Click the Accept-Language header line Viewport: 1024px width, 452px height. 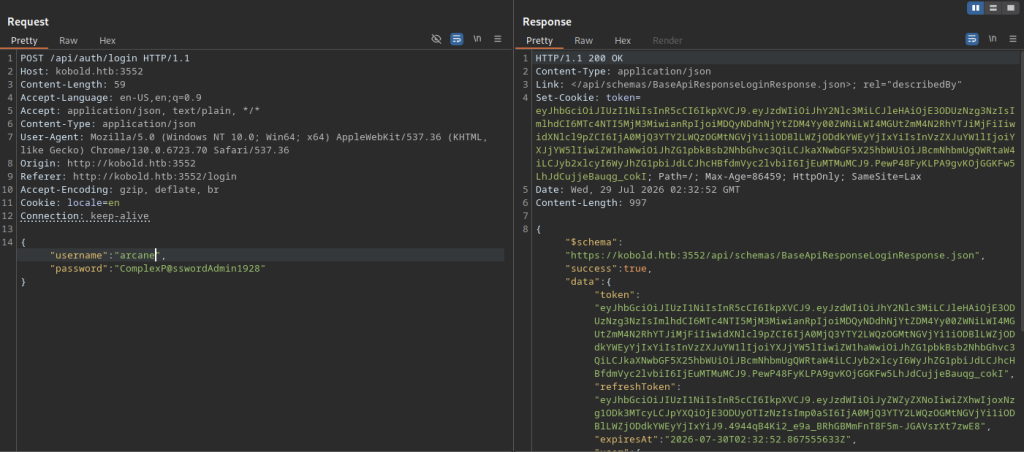coord(111,97)
